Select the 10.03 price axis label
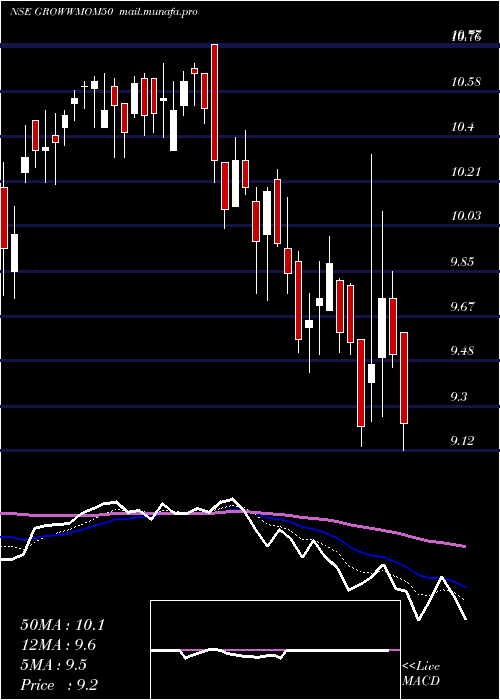Screen dimensions: 500x700 click(466, 216)
